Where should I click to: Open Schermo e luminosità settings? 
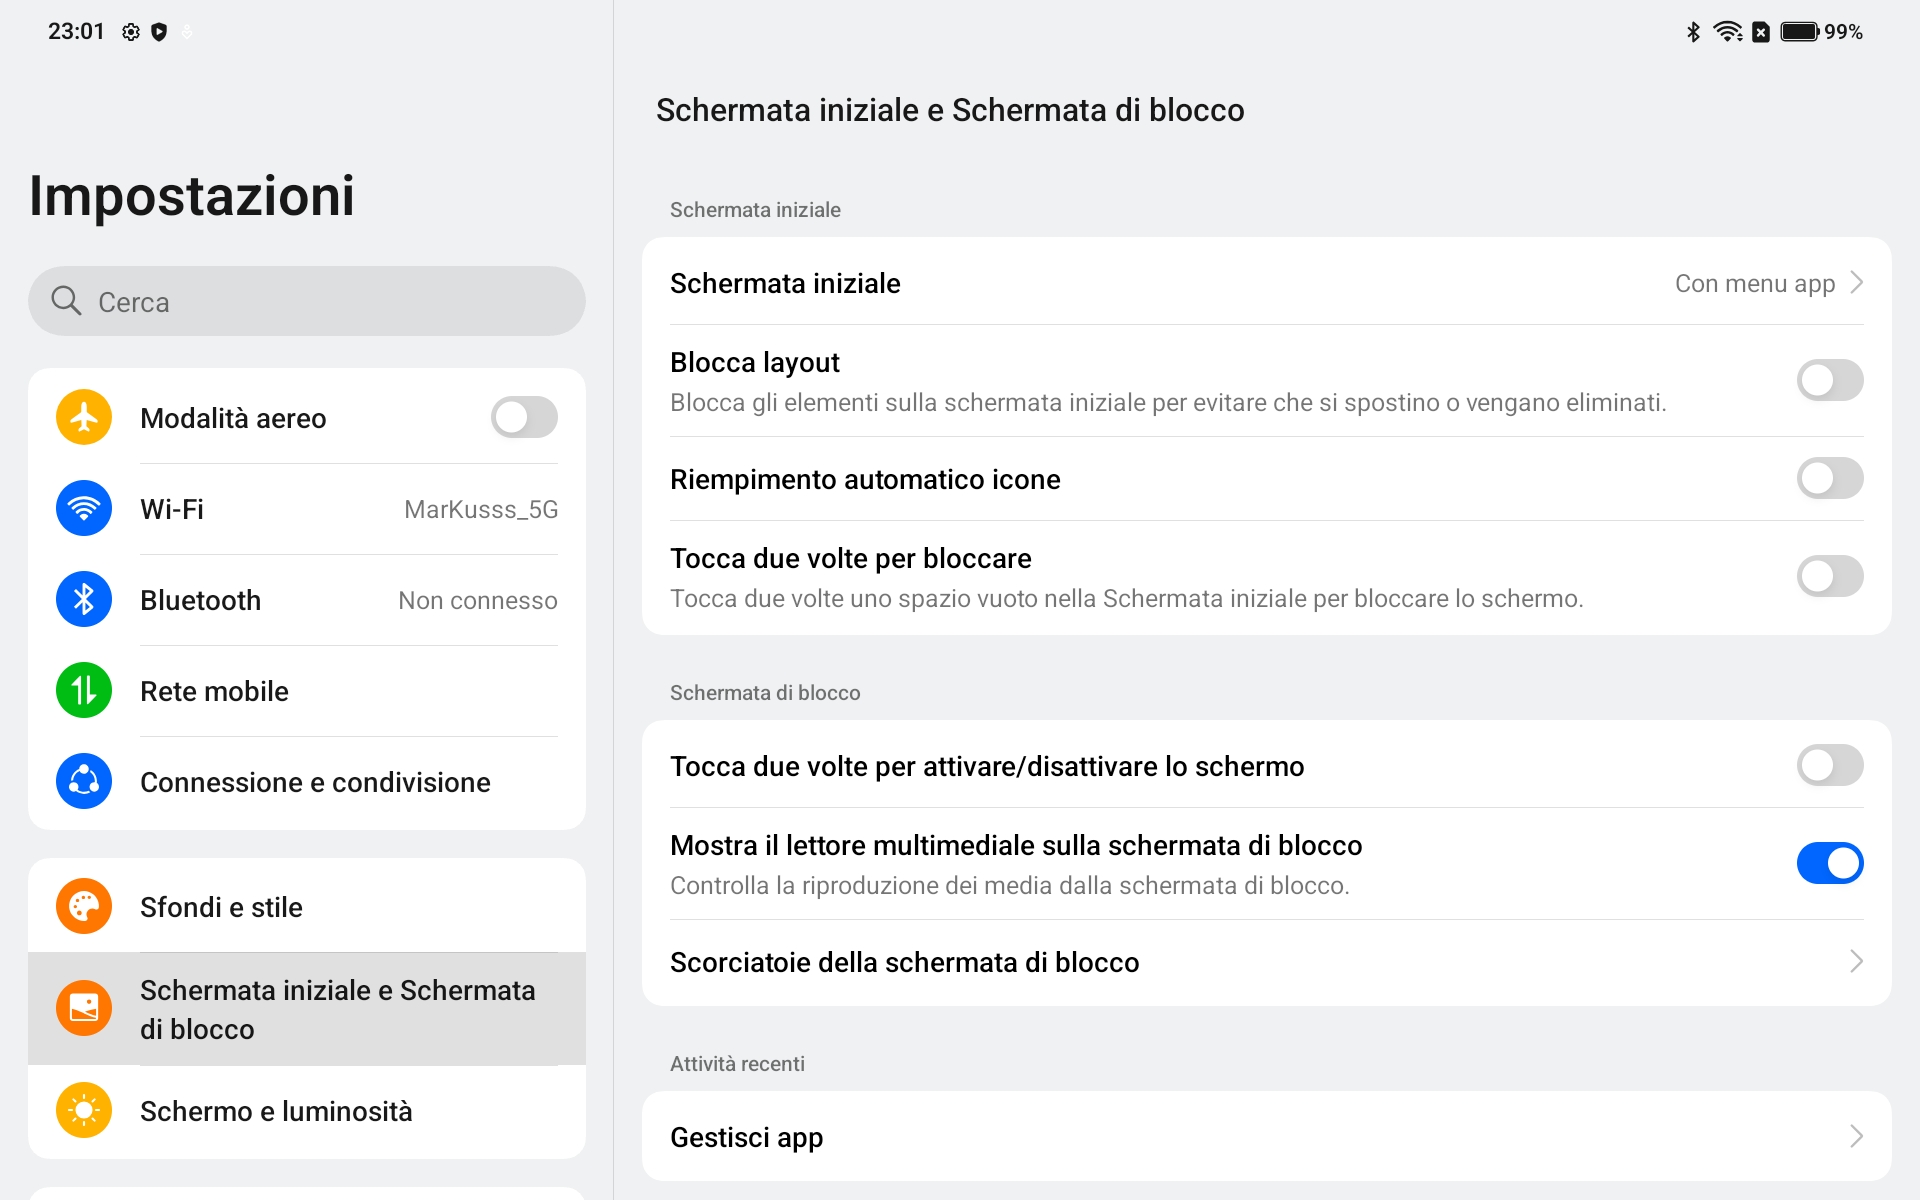pos(307,1111)
